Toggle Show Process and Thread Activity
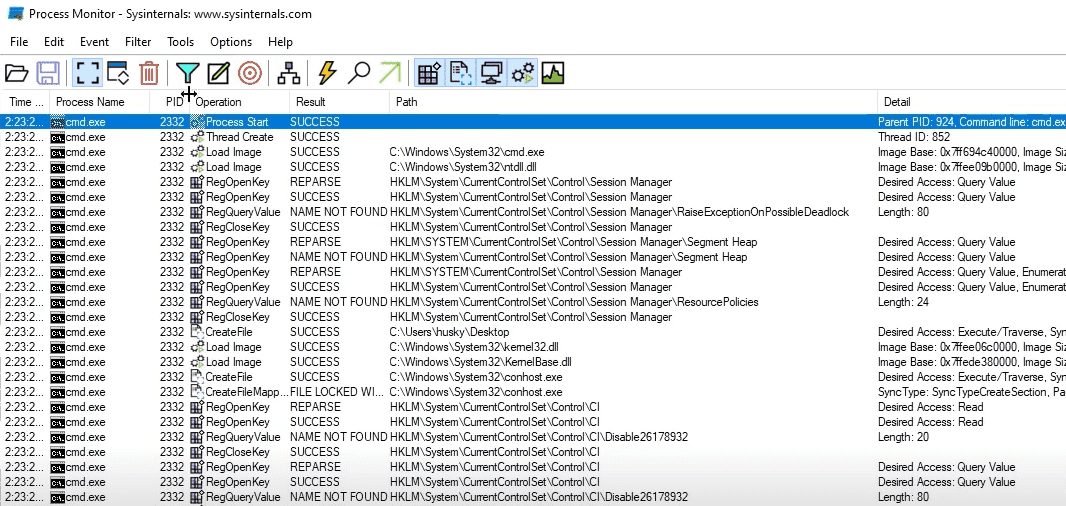The height and width of the screenshot is (506, 1066). click(x=523, y=73)
